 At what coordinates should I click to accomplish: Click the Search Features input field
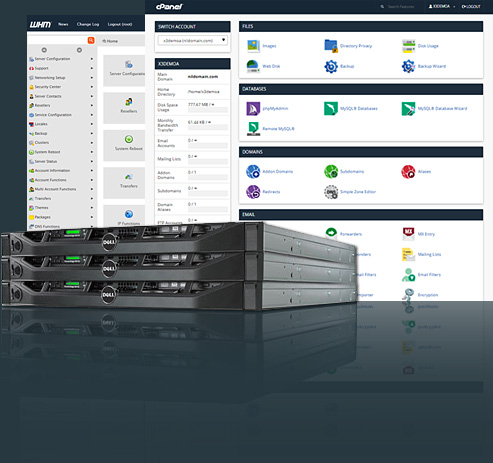401,6
